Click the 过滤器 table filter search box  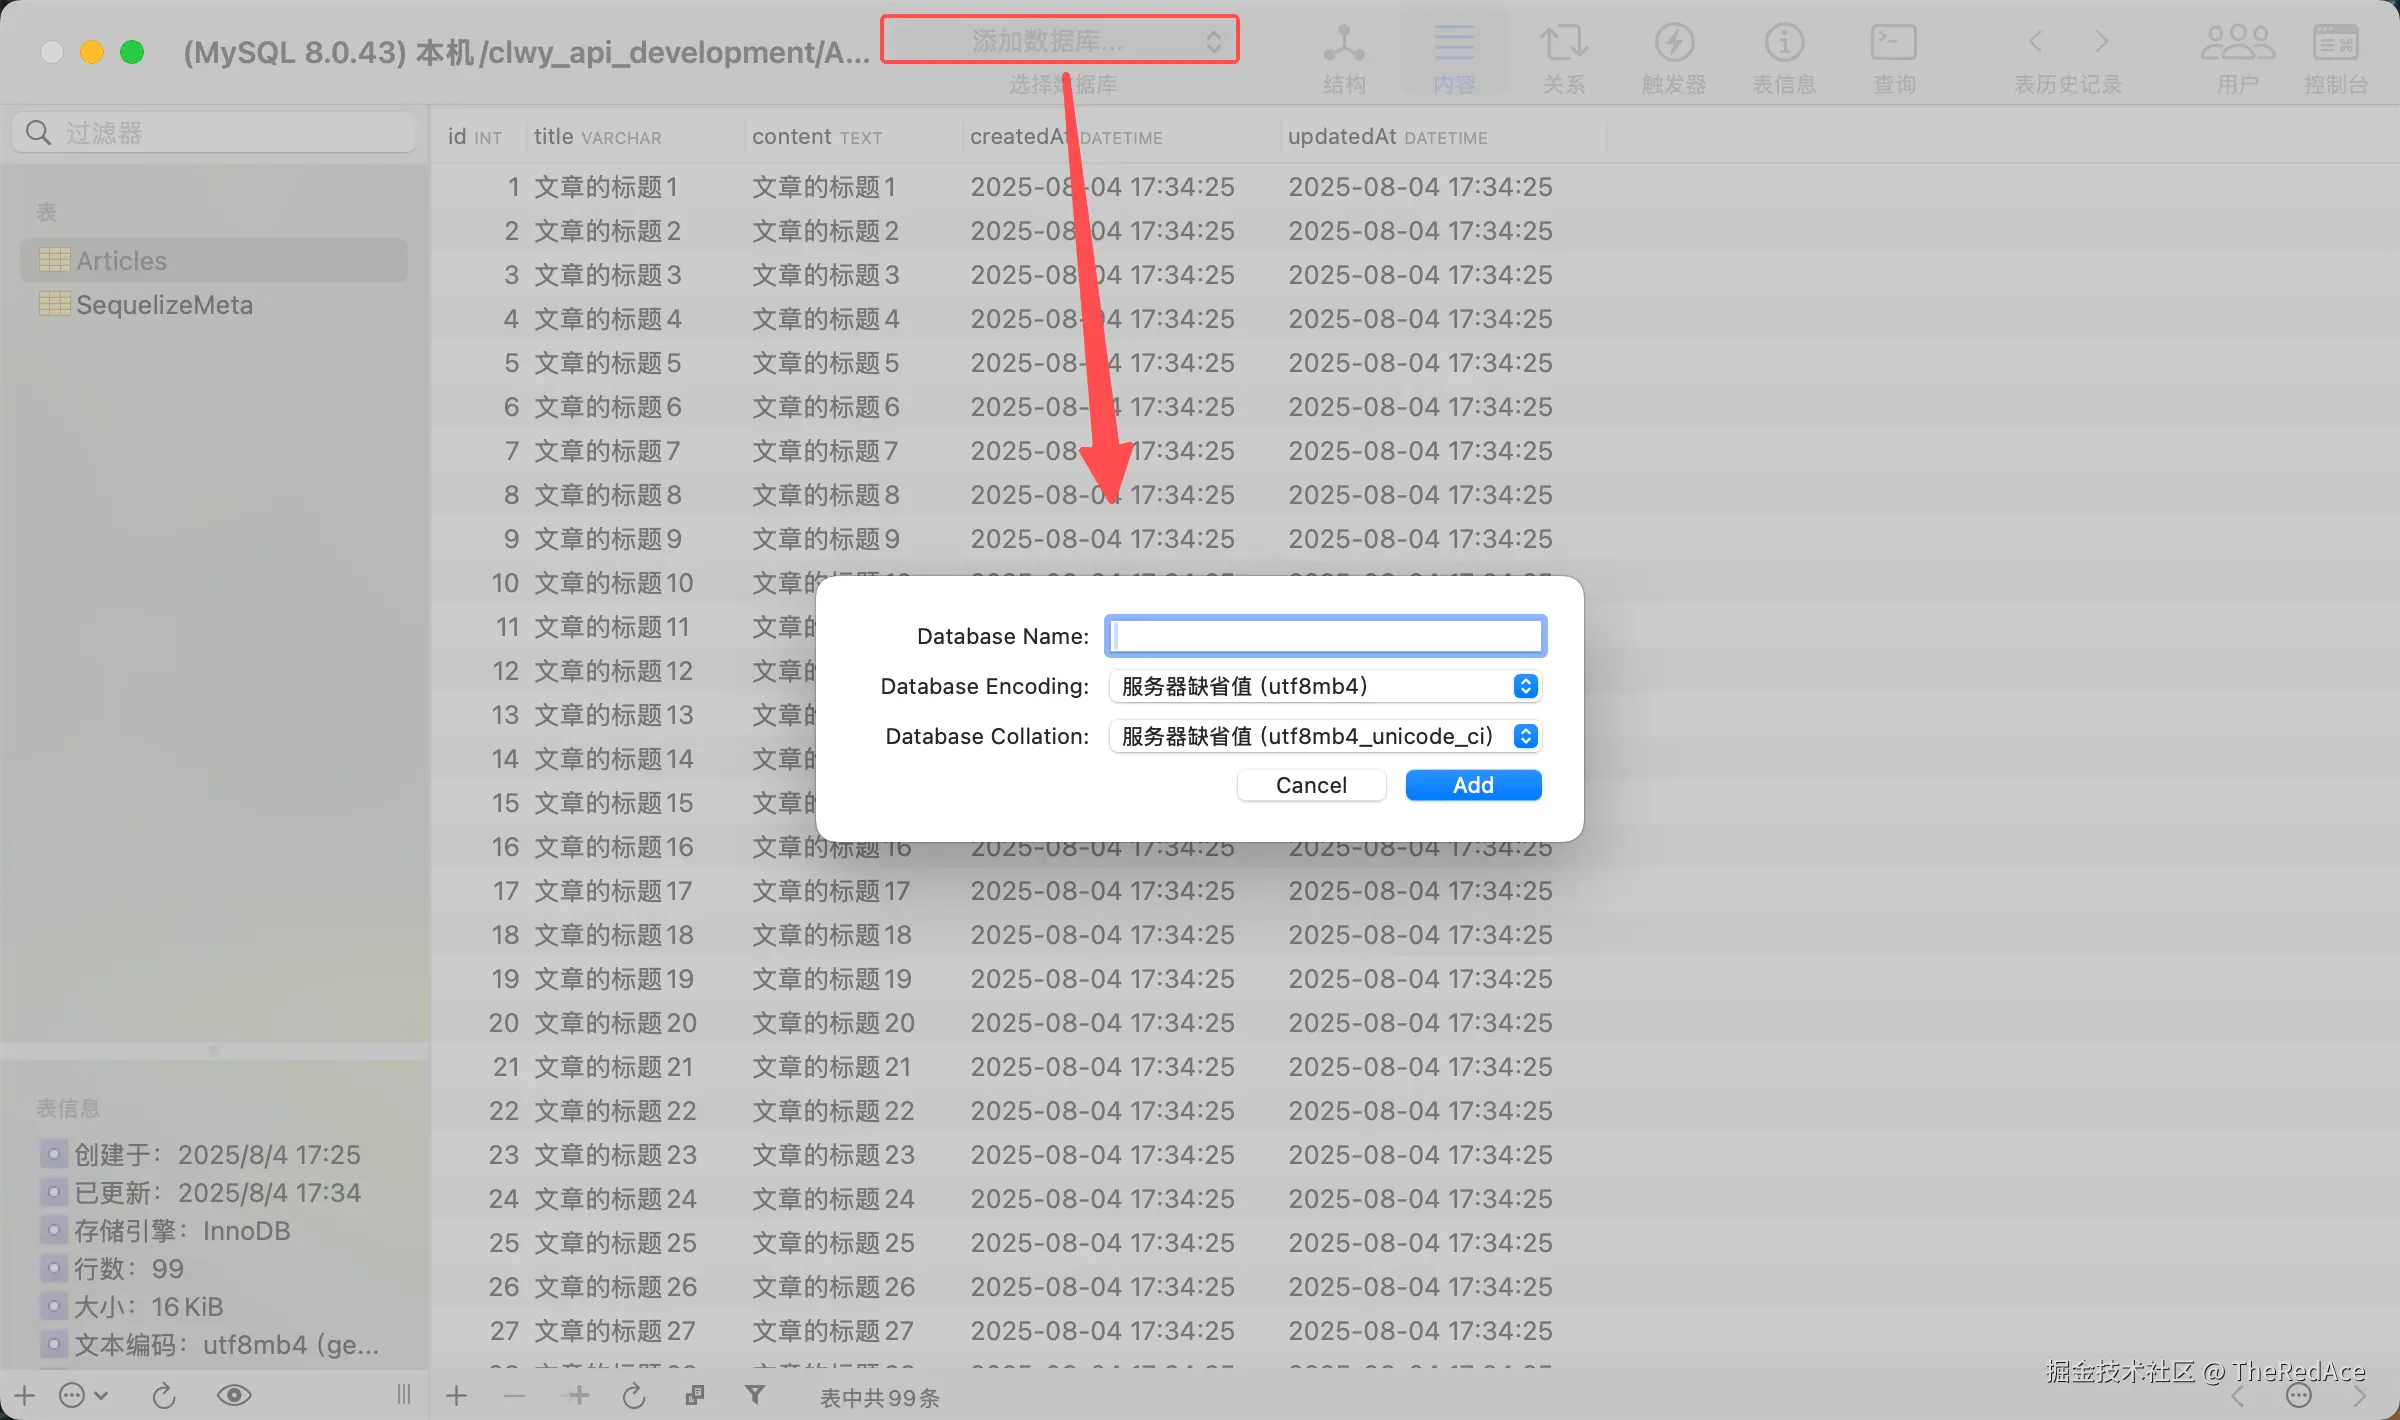pyautogui.click(x=214, y=133)
